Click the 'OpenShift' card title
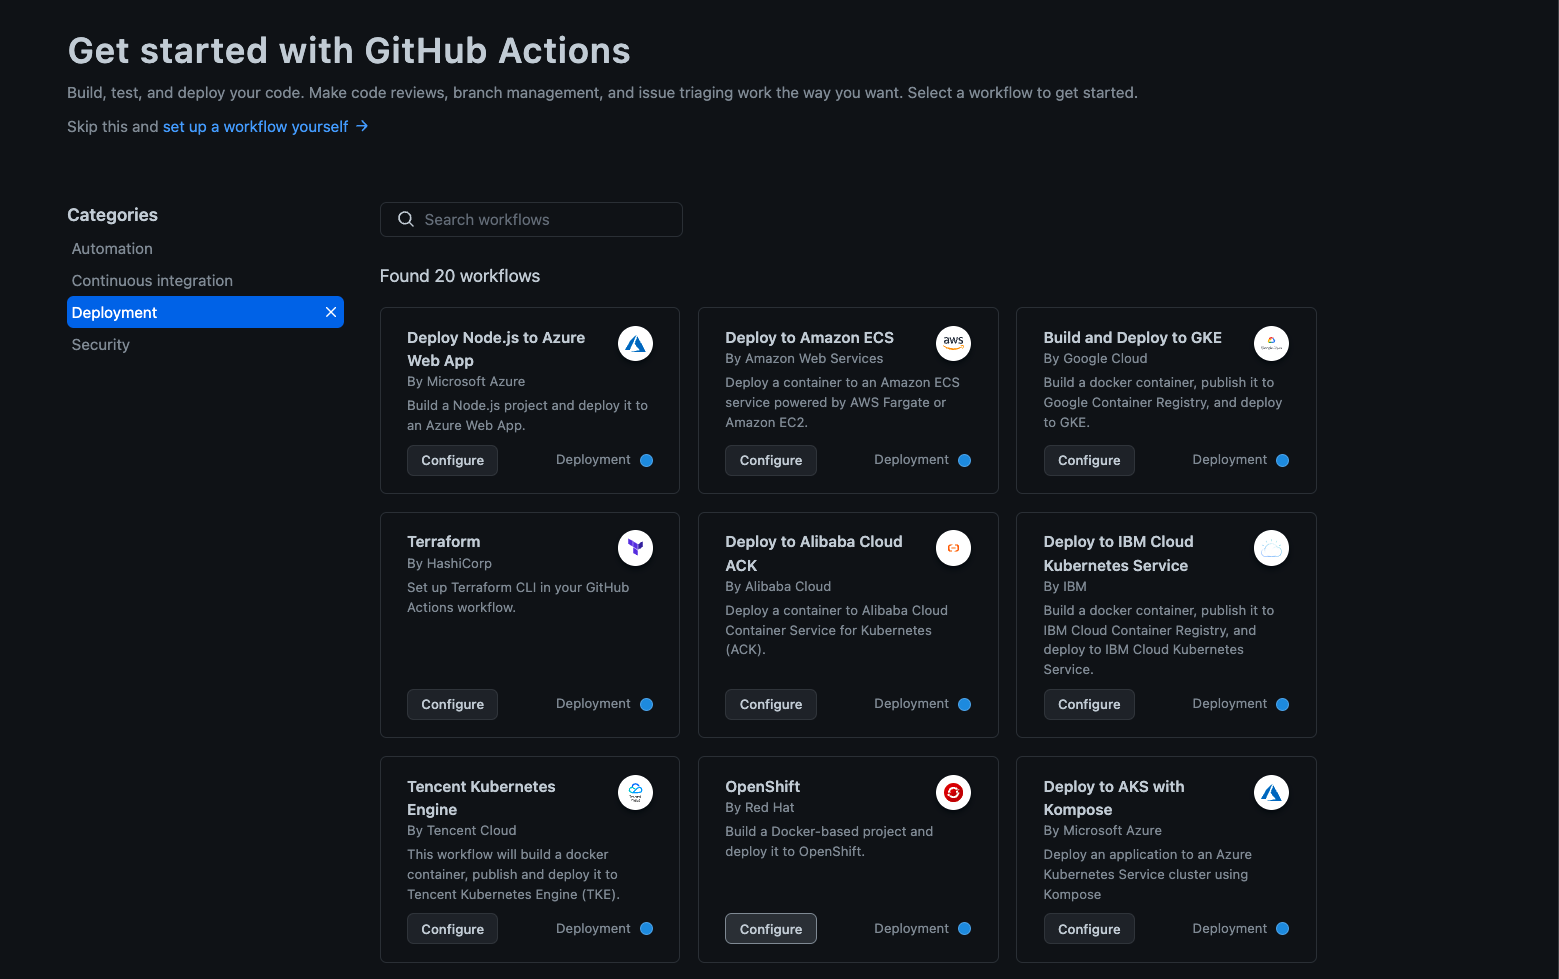This screenshot has width=1559, height=979. coord(762,787)
